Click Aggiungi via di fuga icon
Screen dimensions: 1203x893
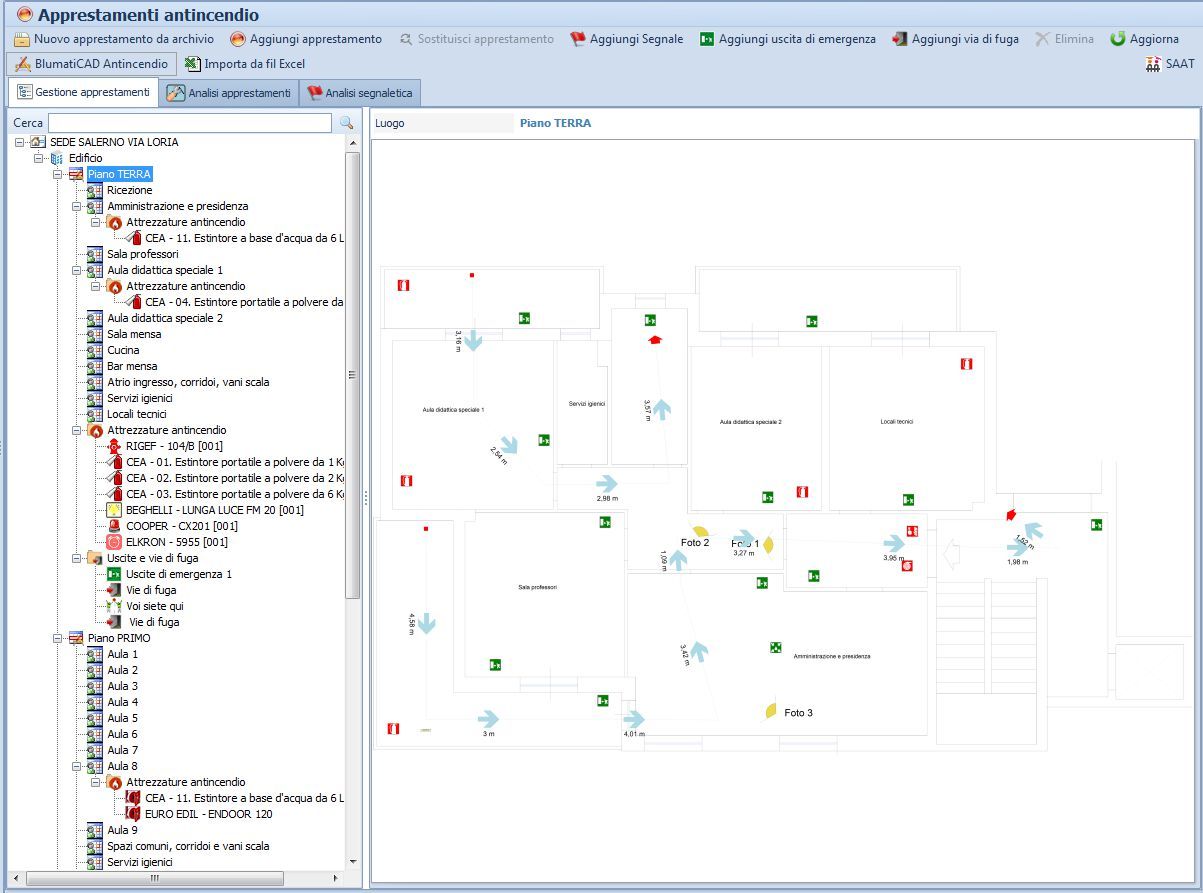tap(900, 39)
